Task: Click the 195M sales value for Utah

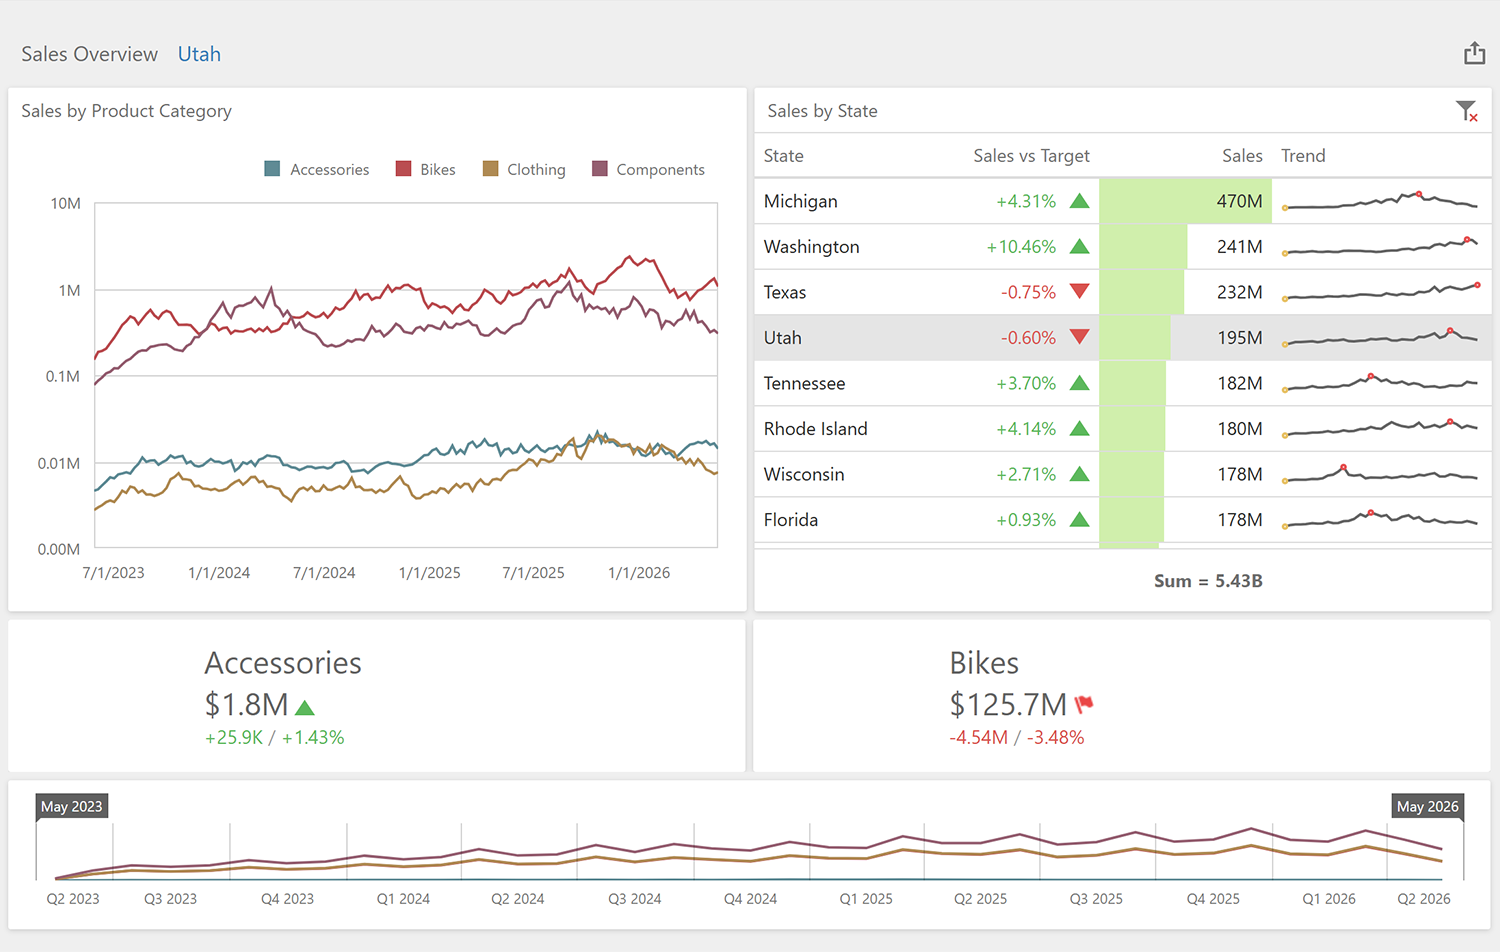Action: 1240,337
